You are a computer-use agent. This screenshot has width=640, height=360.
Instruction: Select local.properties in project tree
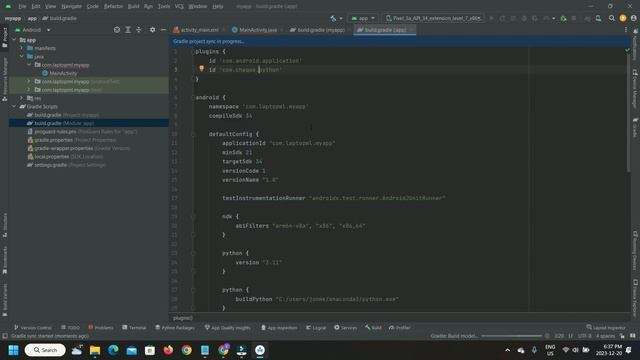pyautogui.click(x=65, y=156)
